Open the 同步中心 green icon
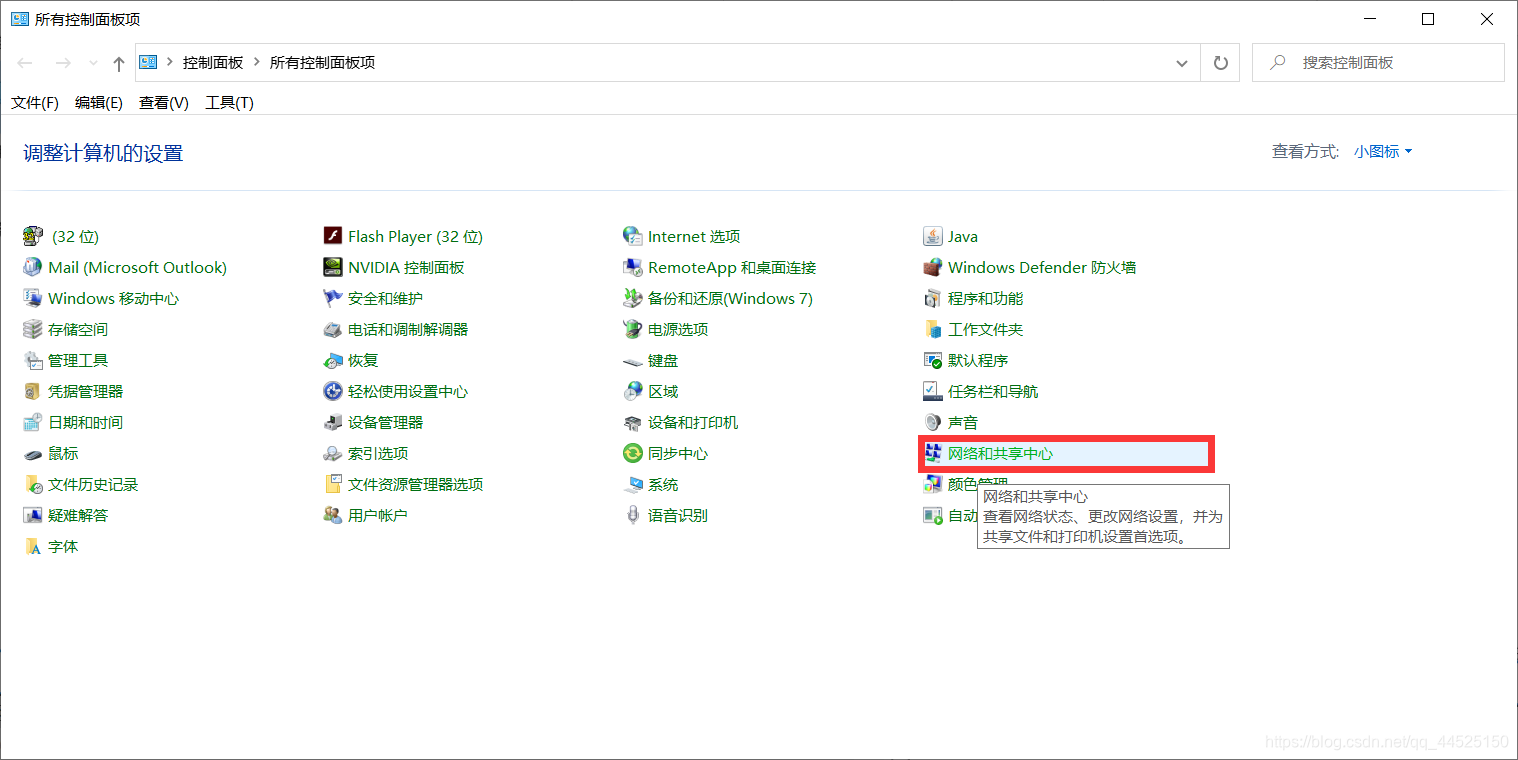This screenshot has height=760, width=1518. (x=632, y=453)
